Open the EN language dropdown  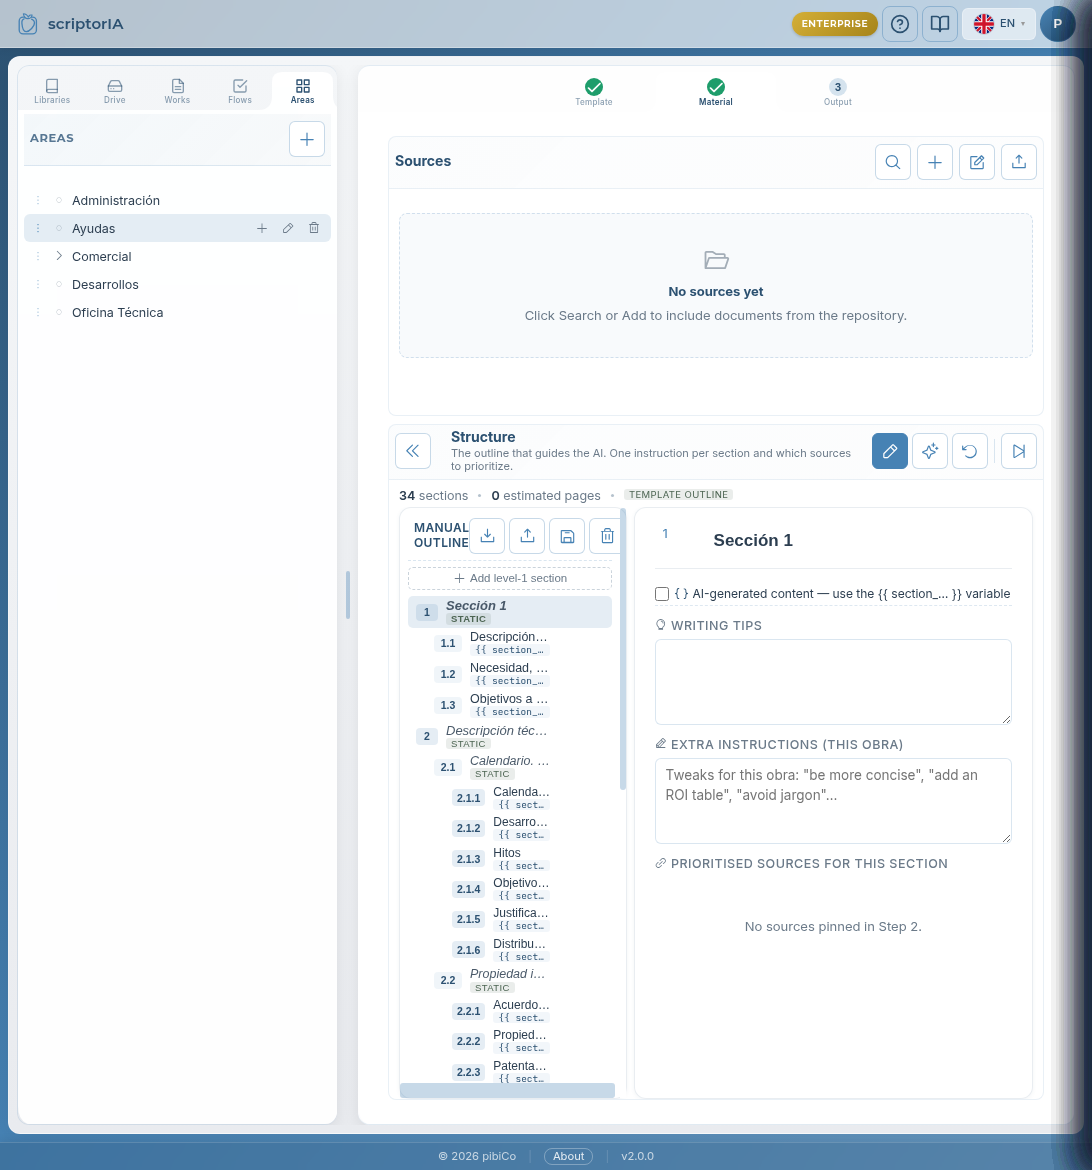pos(998,24)
